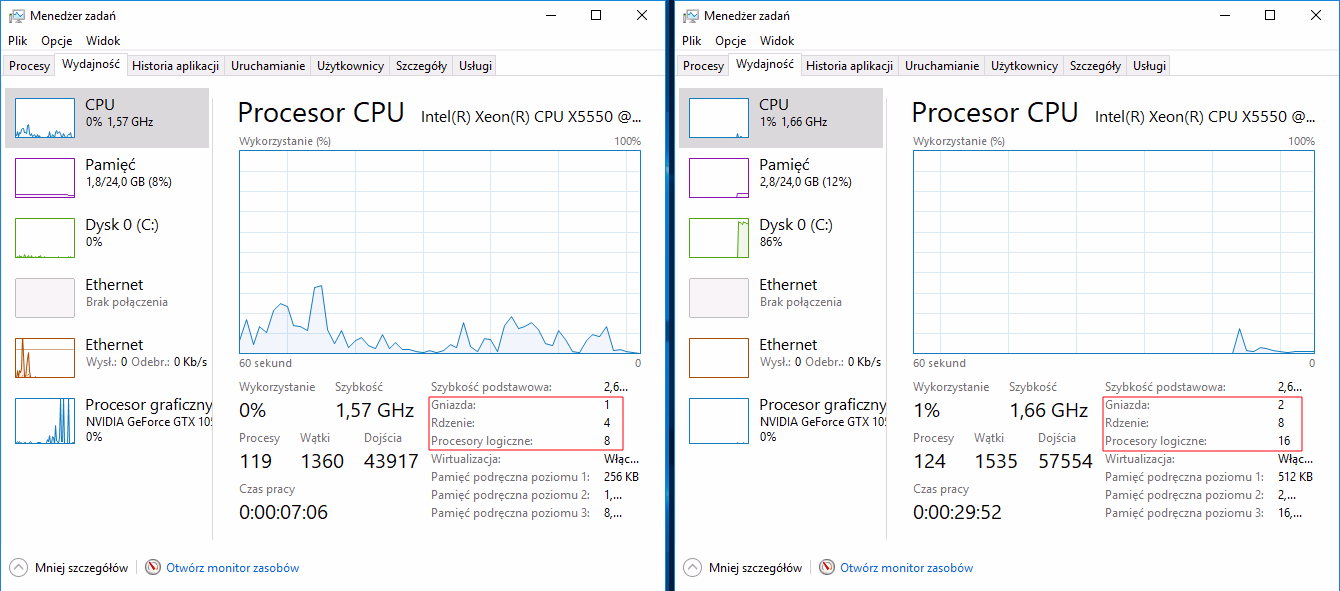Select Pamięć graph thumbnail in left window
The image size is (1340, 591).
click(45, 178)
